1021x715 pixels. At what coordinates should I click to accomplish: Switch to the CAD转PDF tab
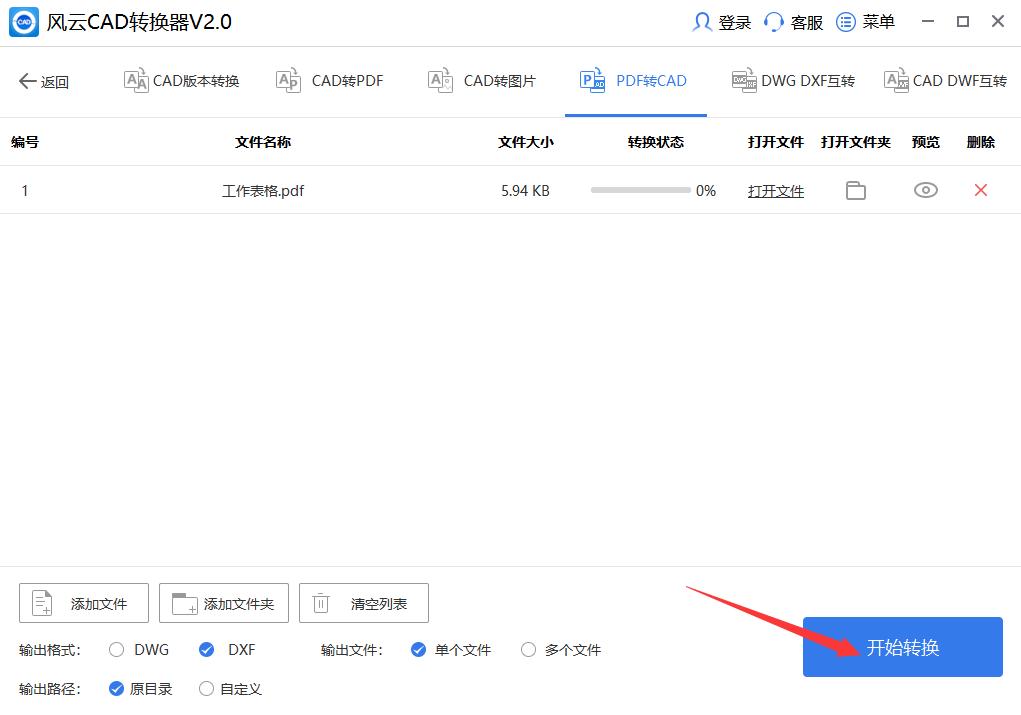pos(330,81)
